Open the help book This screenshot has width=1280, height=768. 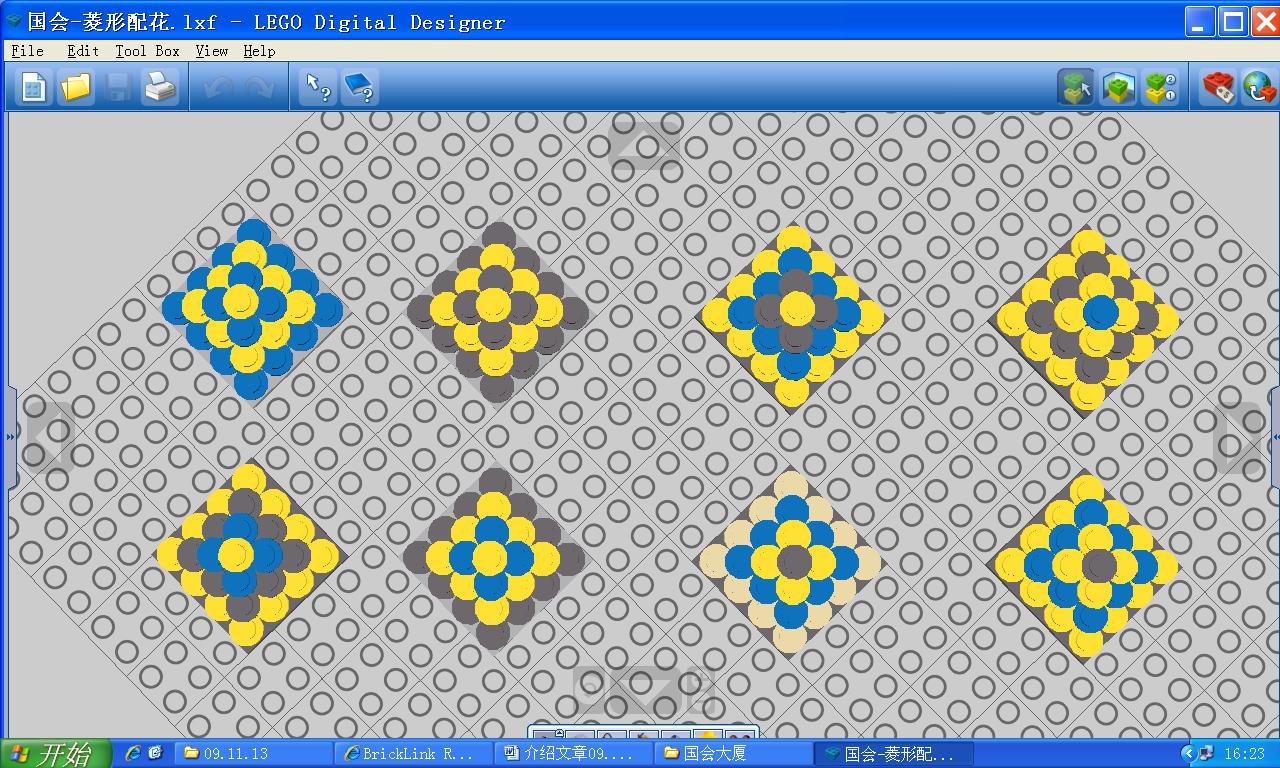point(360,88)
